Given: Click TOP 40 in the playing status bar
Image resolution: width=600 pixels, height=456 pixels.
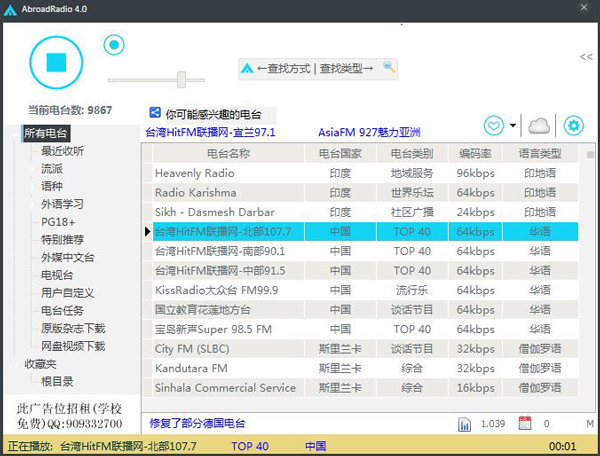Looking at the screenshot, I should [x=250, y=446].
